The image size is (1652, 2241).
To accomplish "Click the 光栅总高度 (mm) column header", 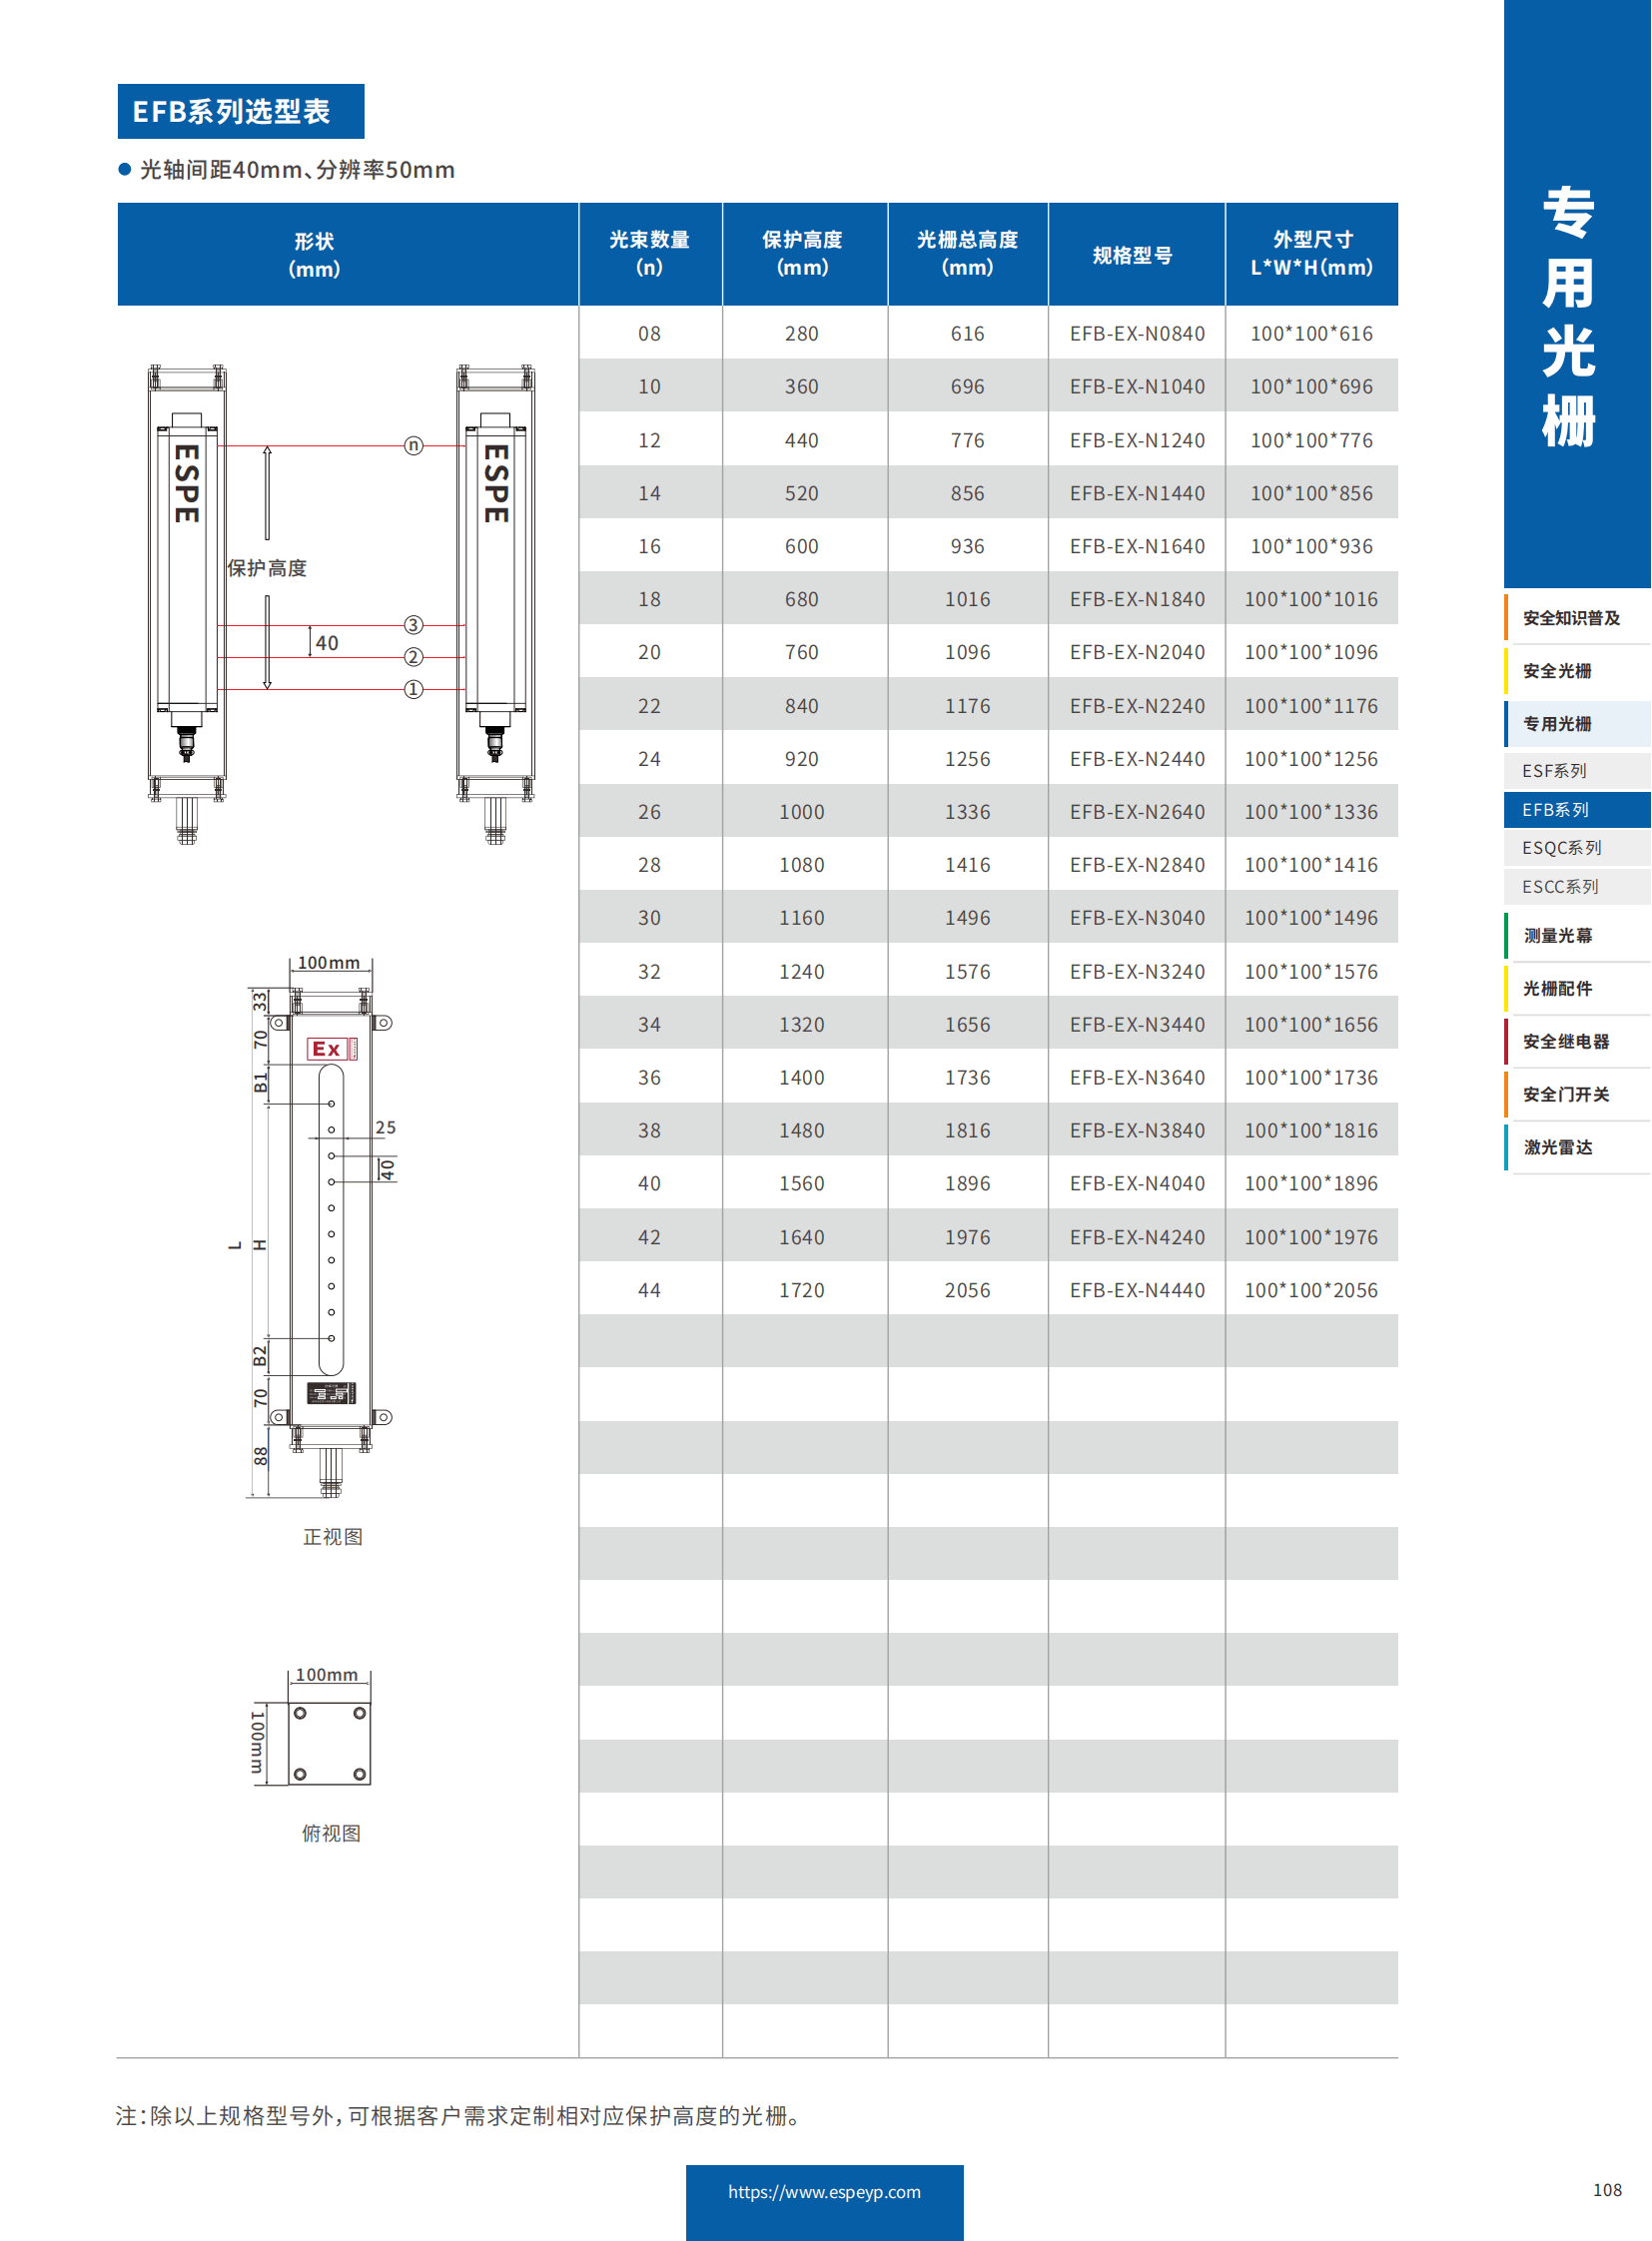I will point(968,254).
